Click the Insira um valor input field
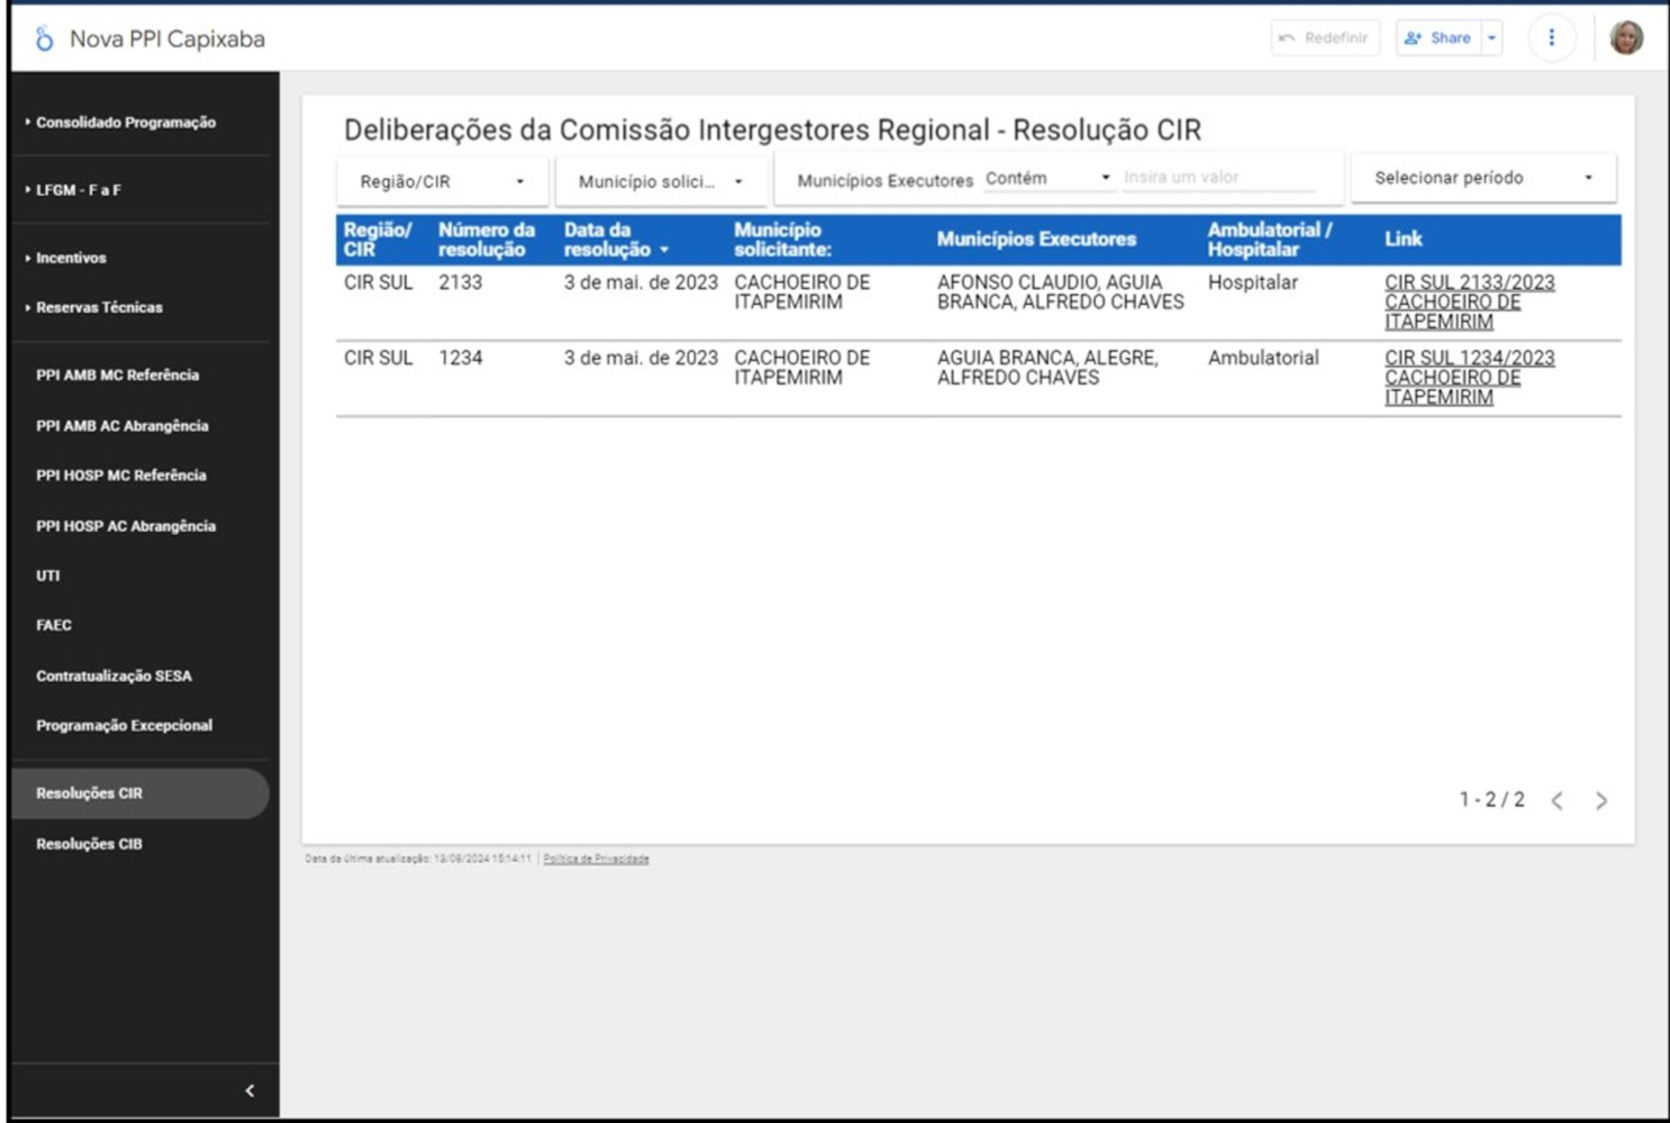Viewport: 1670px width, 1123px height. click(1217, 177)
